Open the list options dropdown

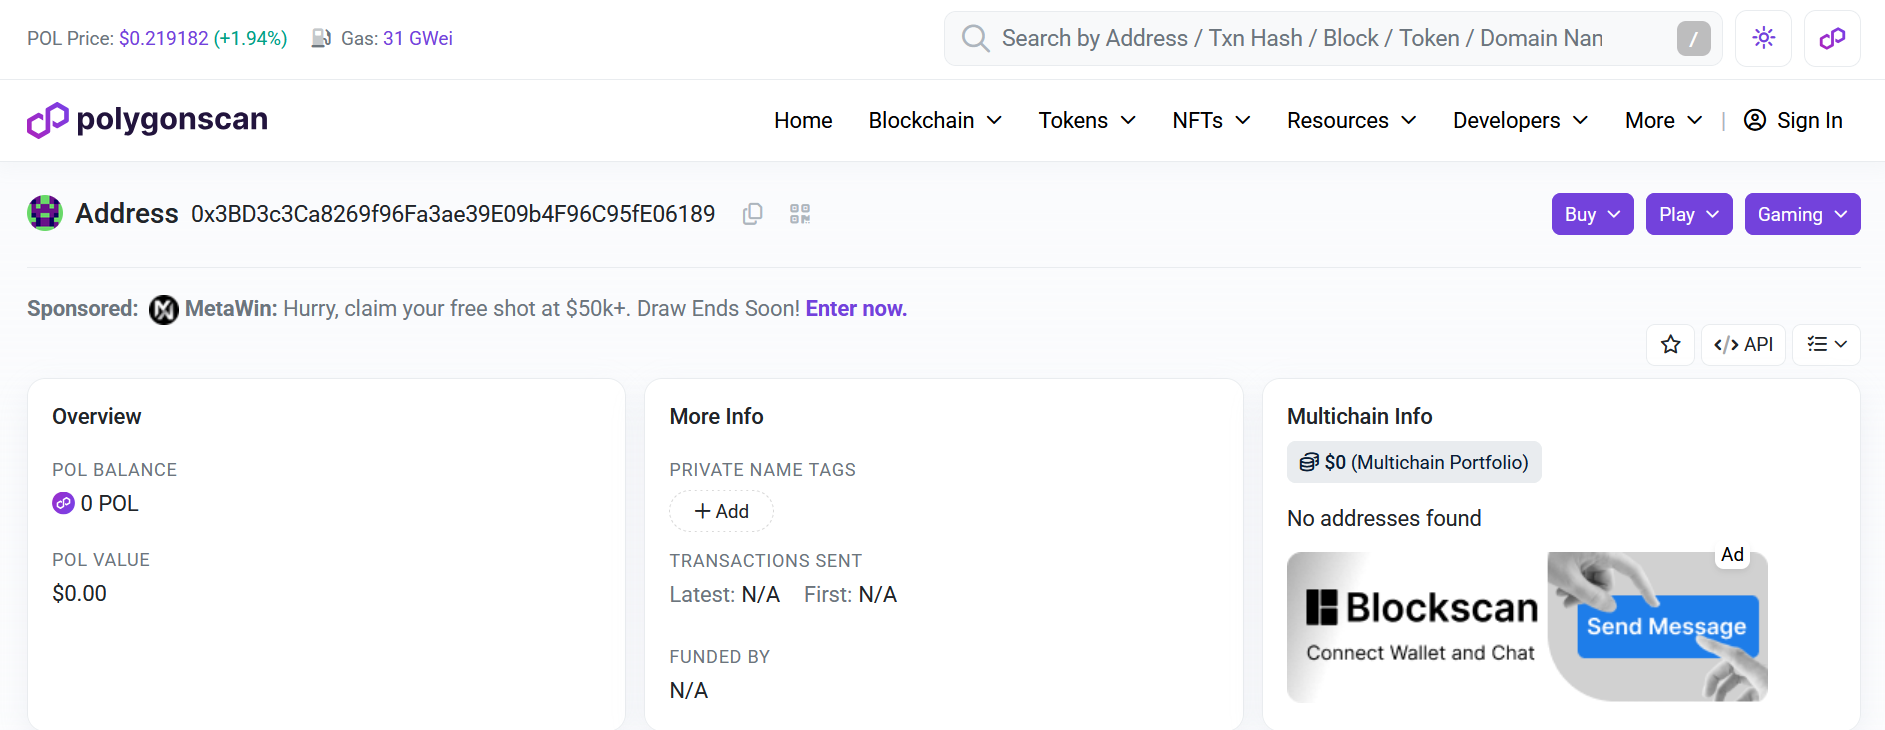tap(1826, 345)
